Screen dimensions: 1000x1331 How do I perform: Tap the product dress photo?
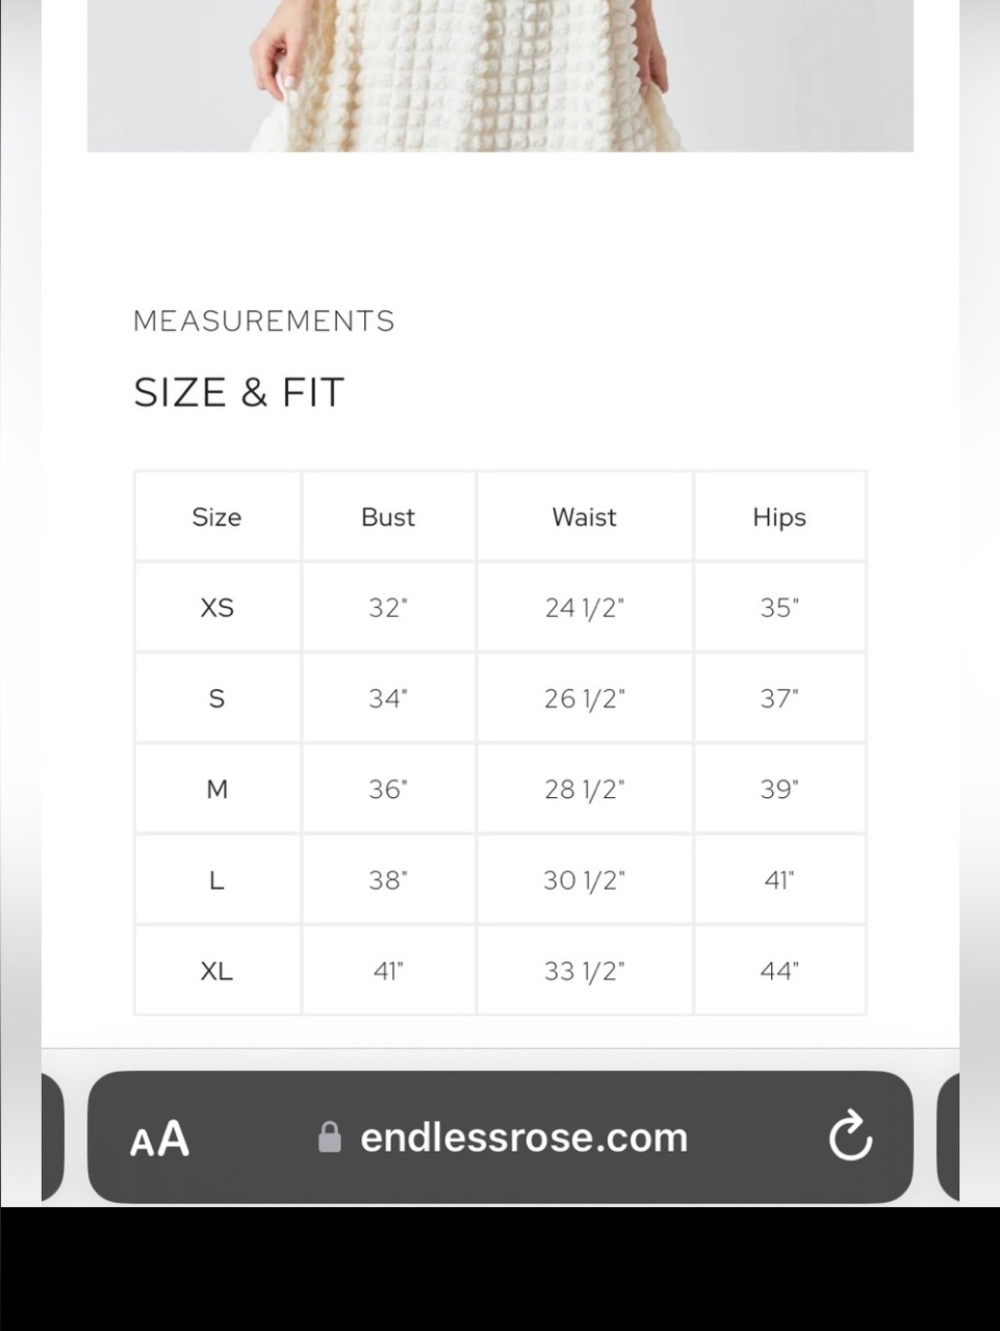click(500, 75)
